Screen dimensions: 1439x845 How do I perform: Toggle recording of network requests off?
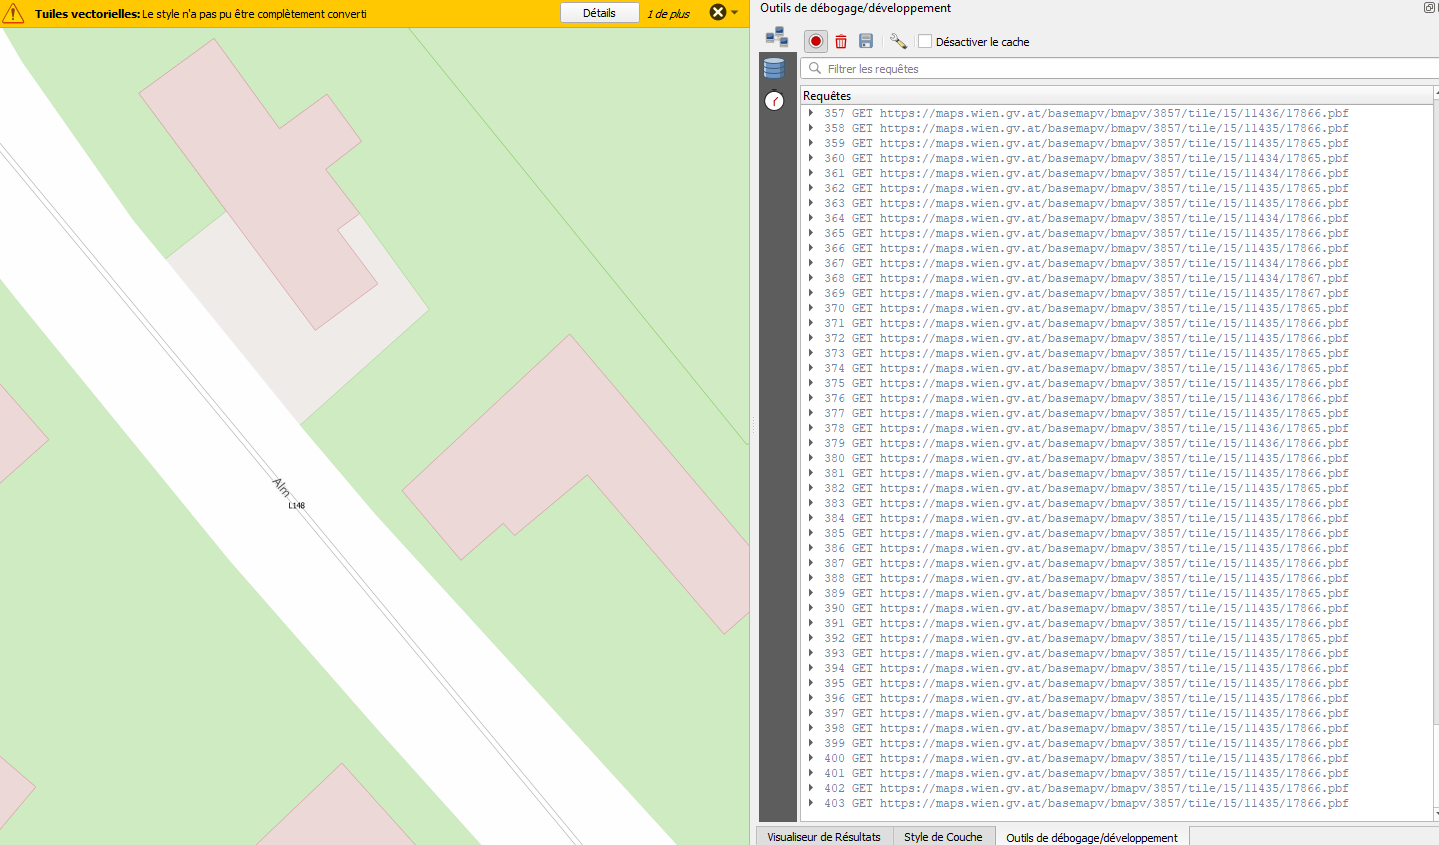coord(815,41)
